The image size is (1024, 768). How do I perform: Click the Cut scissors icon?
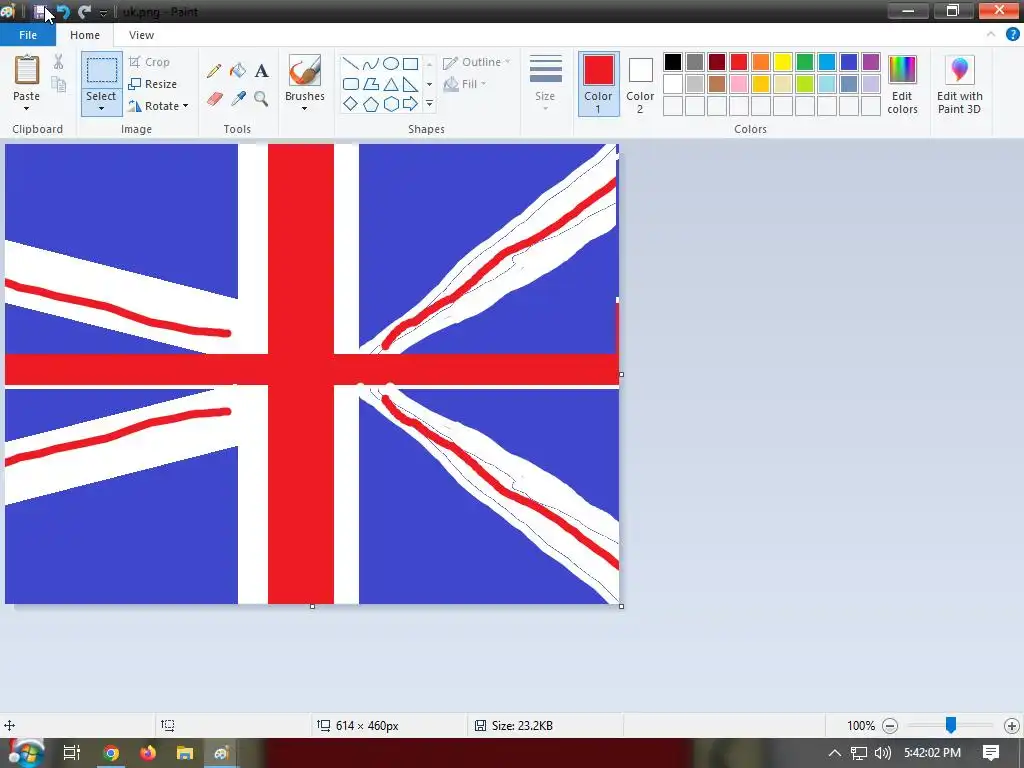(x=59, y=62)
